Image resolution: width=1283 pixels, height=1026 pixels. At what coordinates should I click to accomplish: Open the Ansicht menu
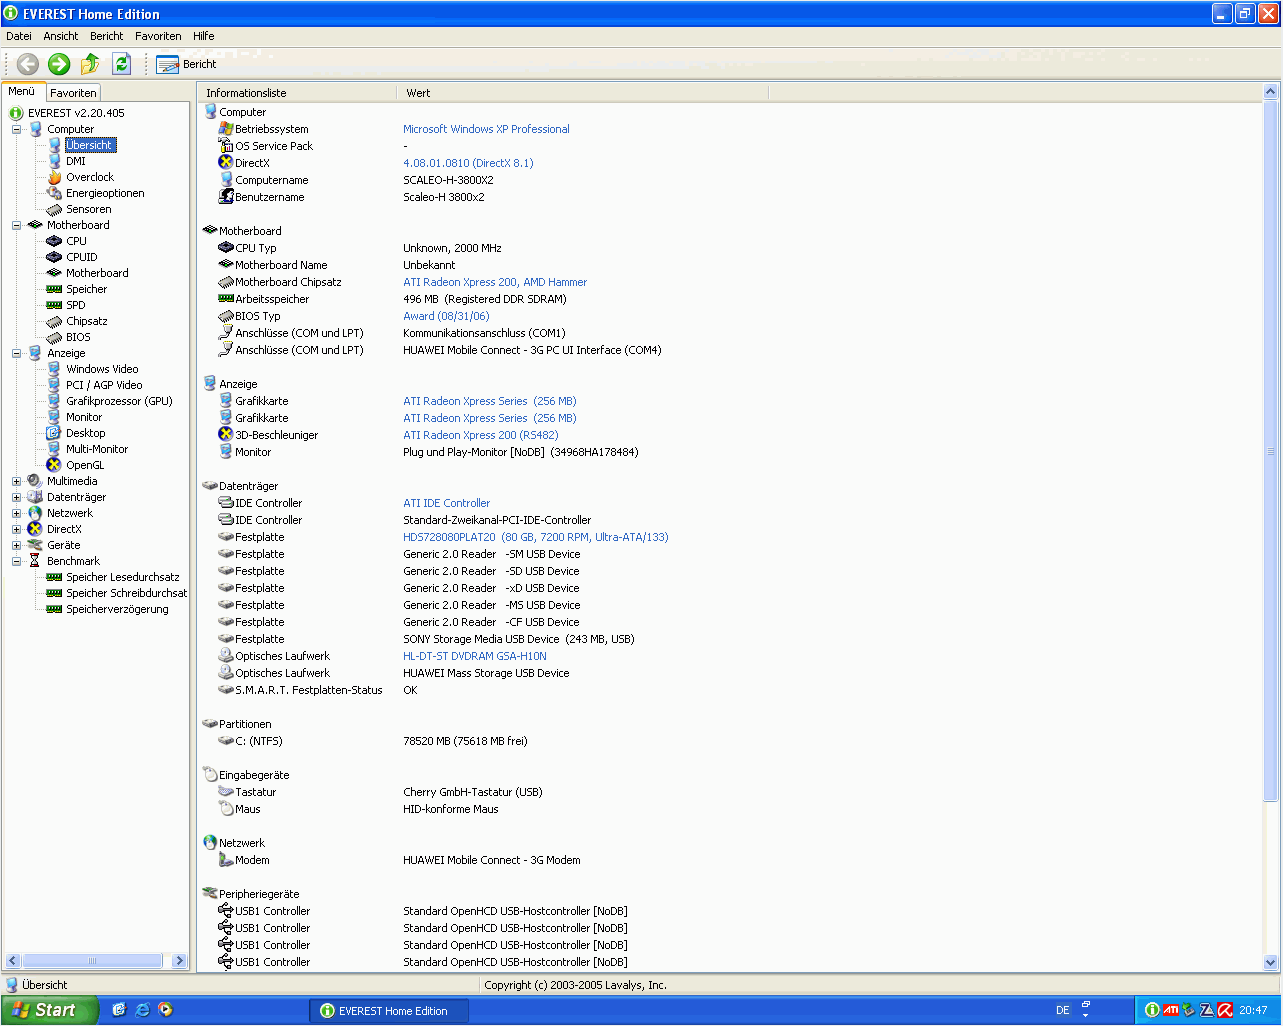pos(61,36)
